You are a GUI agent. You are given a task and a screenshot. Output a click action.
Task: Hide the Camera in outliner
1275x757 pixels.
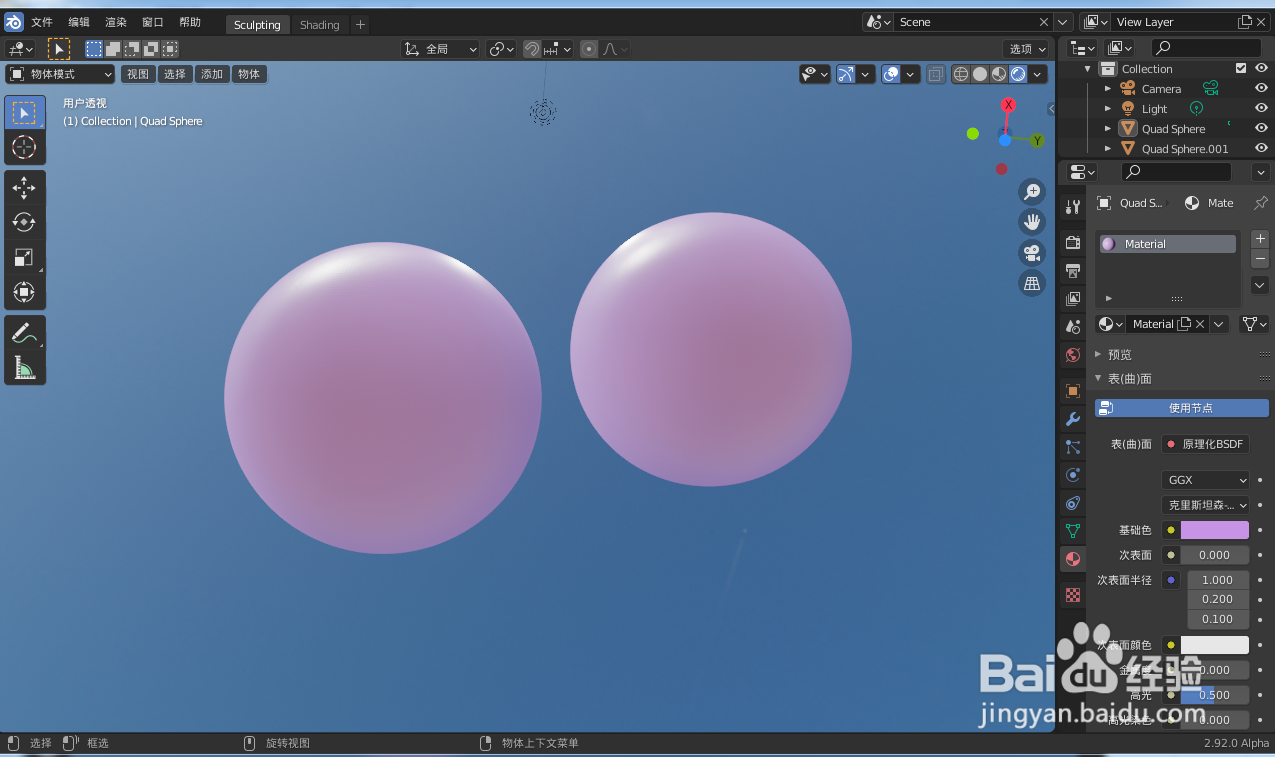tap(1261, 88)
